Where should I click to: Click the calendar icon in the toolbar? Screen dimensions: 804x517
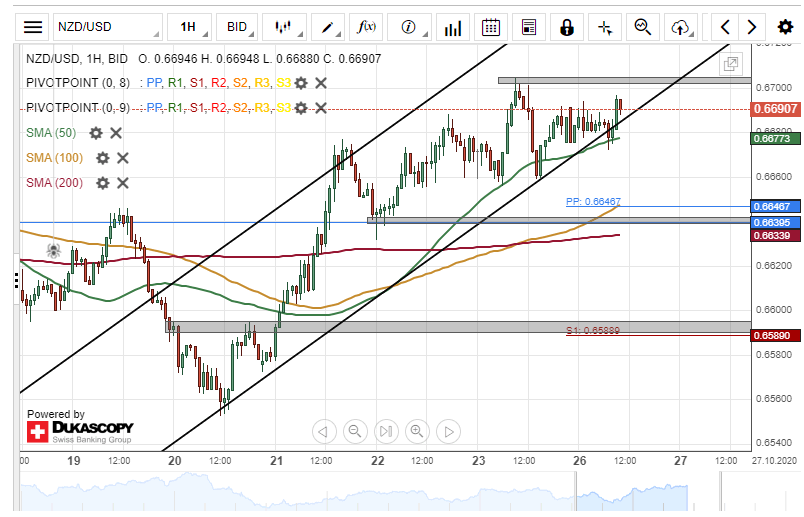[x=491, y=27]
